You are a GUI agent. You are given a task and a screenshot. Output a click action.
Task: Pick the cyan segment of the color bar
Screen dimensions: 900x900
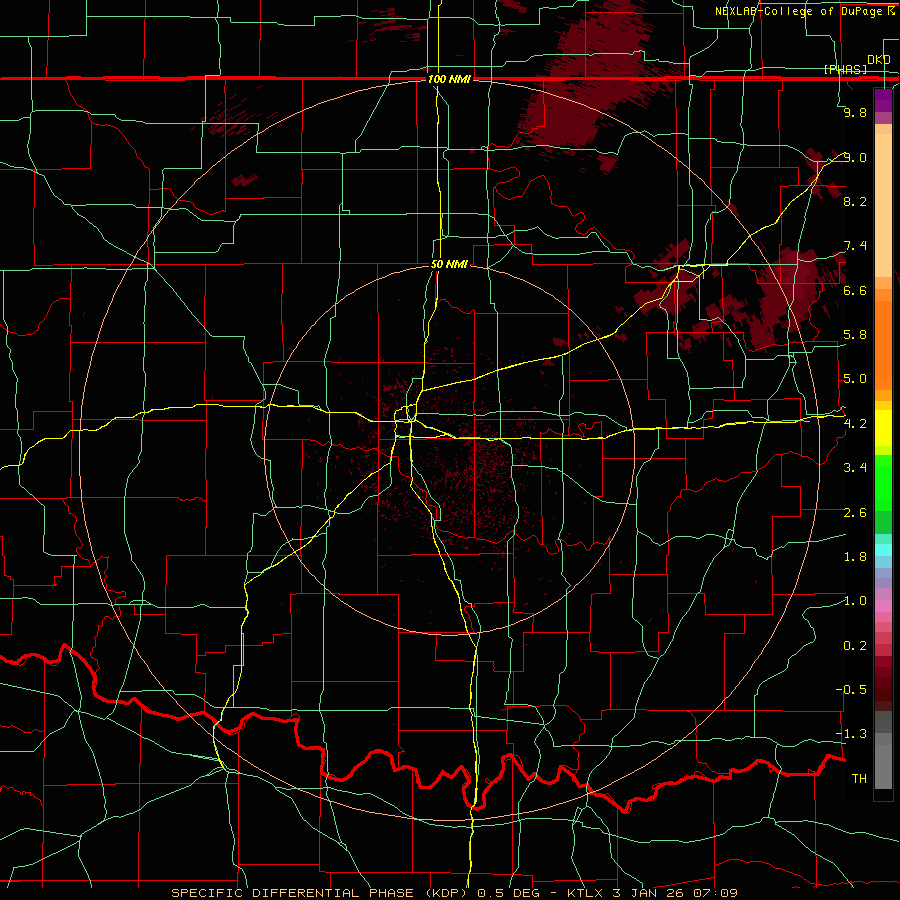point(883,550)
